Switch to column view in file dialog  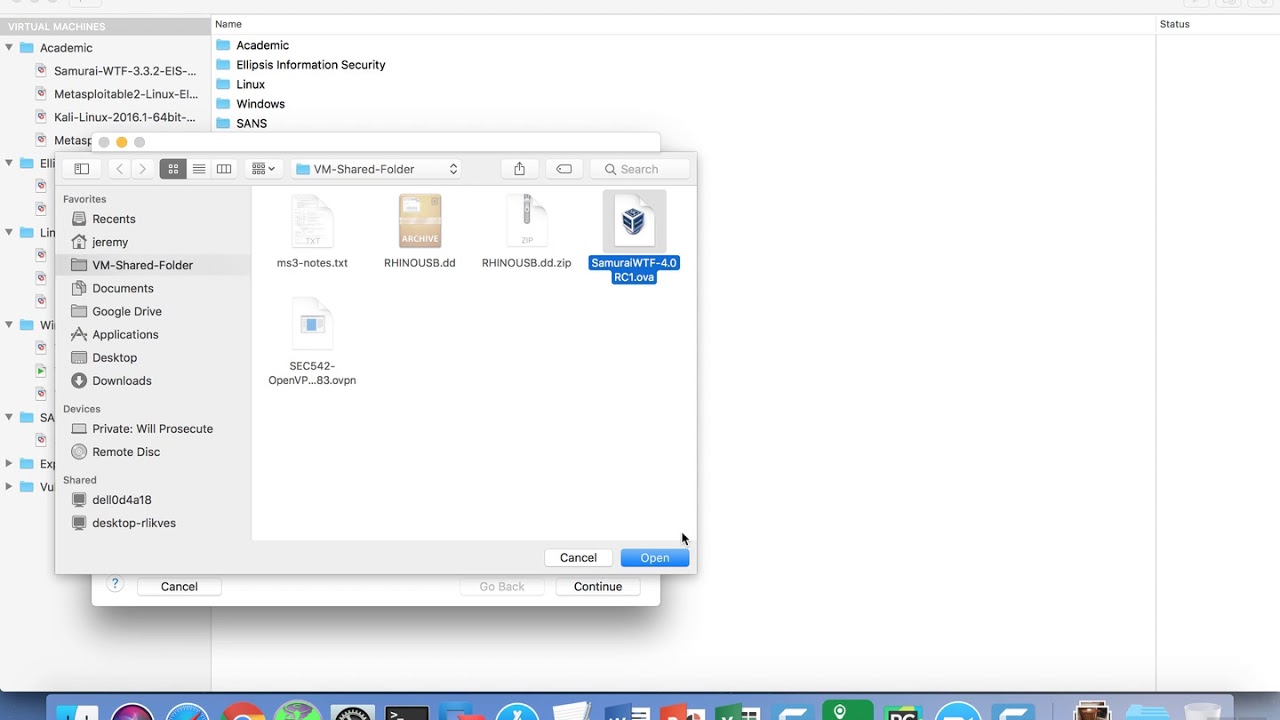(x=224, y=169)
